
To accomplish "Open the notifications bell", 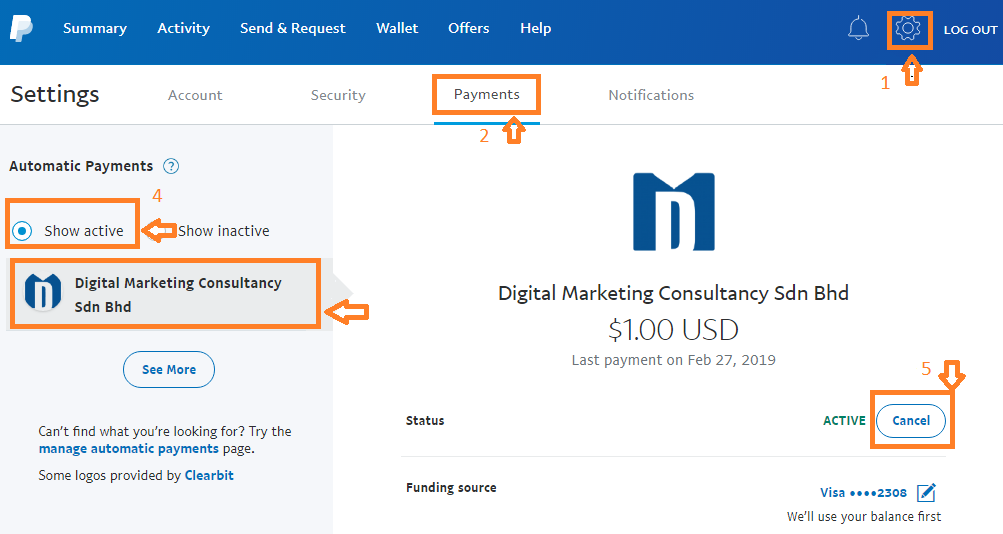I will 858,29.
